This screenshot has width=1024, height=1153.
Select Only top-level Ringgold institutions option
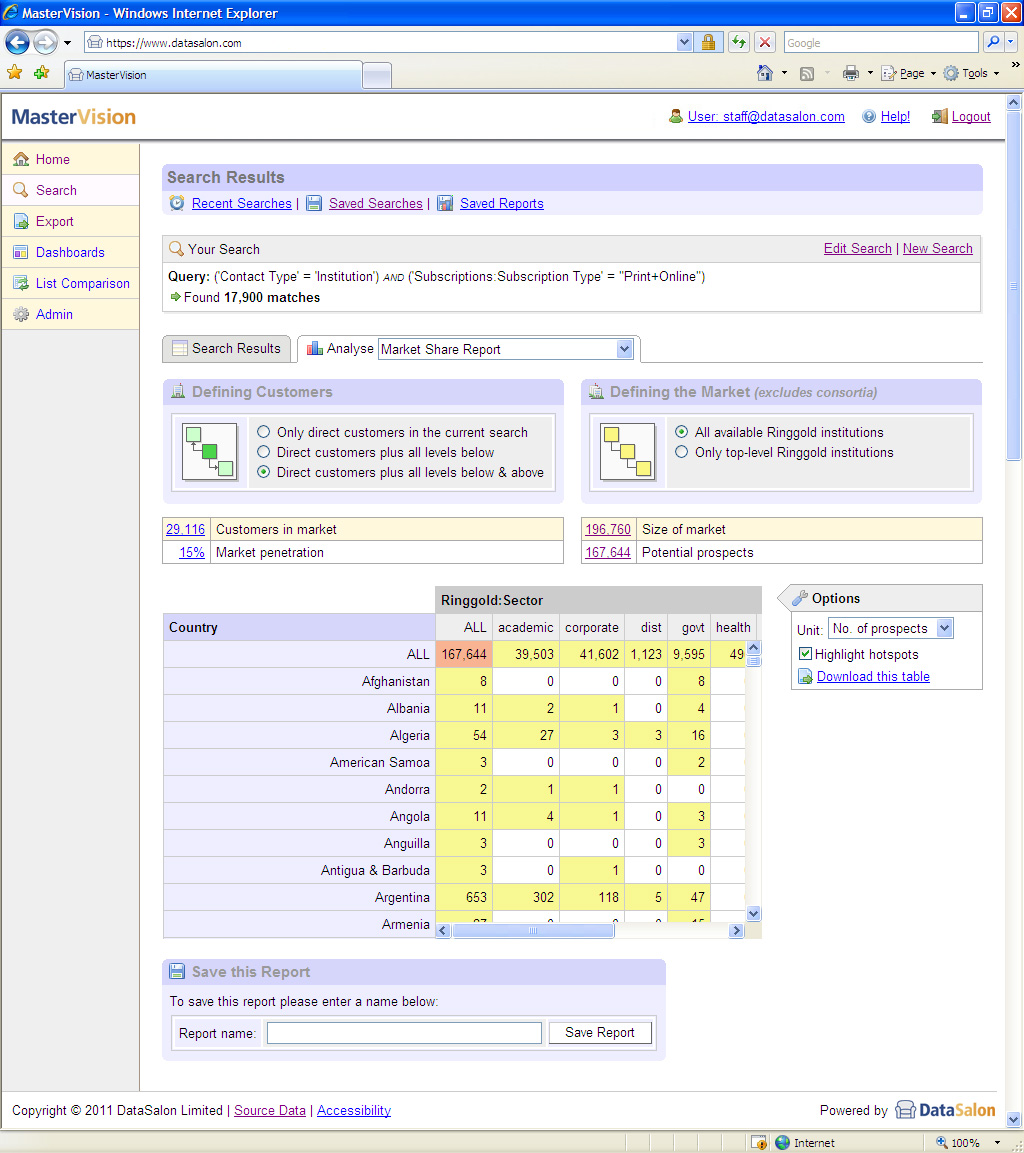click(x=682, y=452)
